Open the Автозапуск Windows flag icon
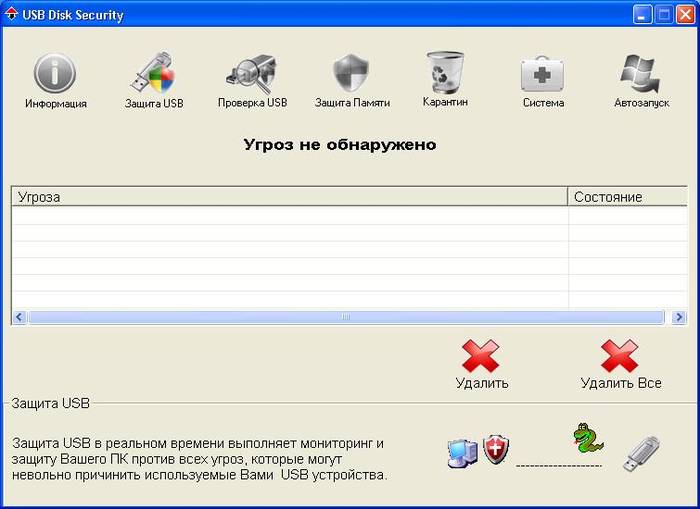Viewport: 700px width, 509px height. coord(641,74)
